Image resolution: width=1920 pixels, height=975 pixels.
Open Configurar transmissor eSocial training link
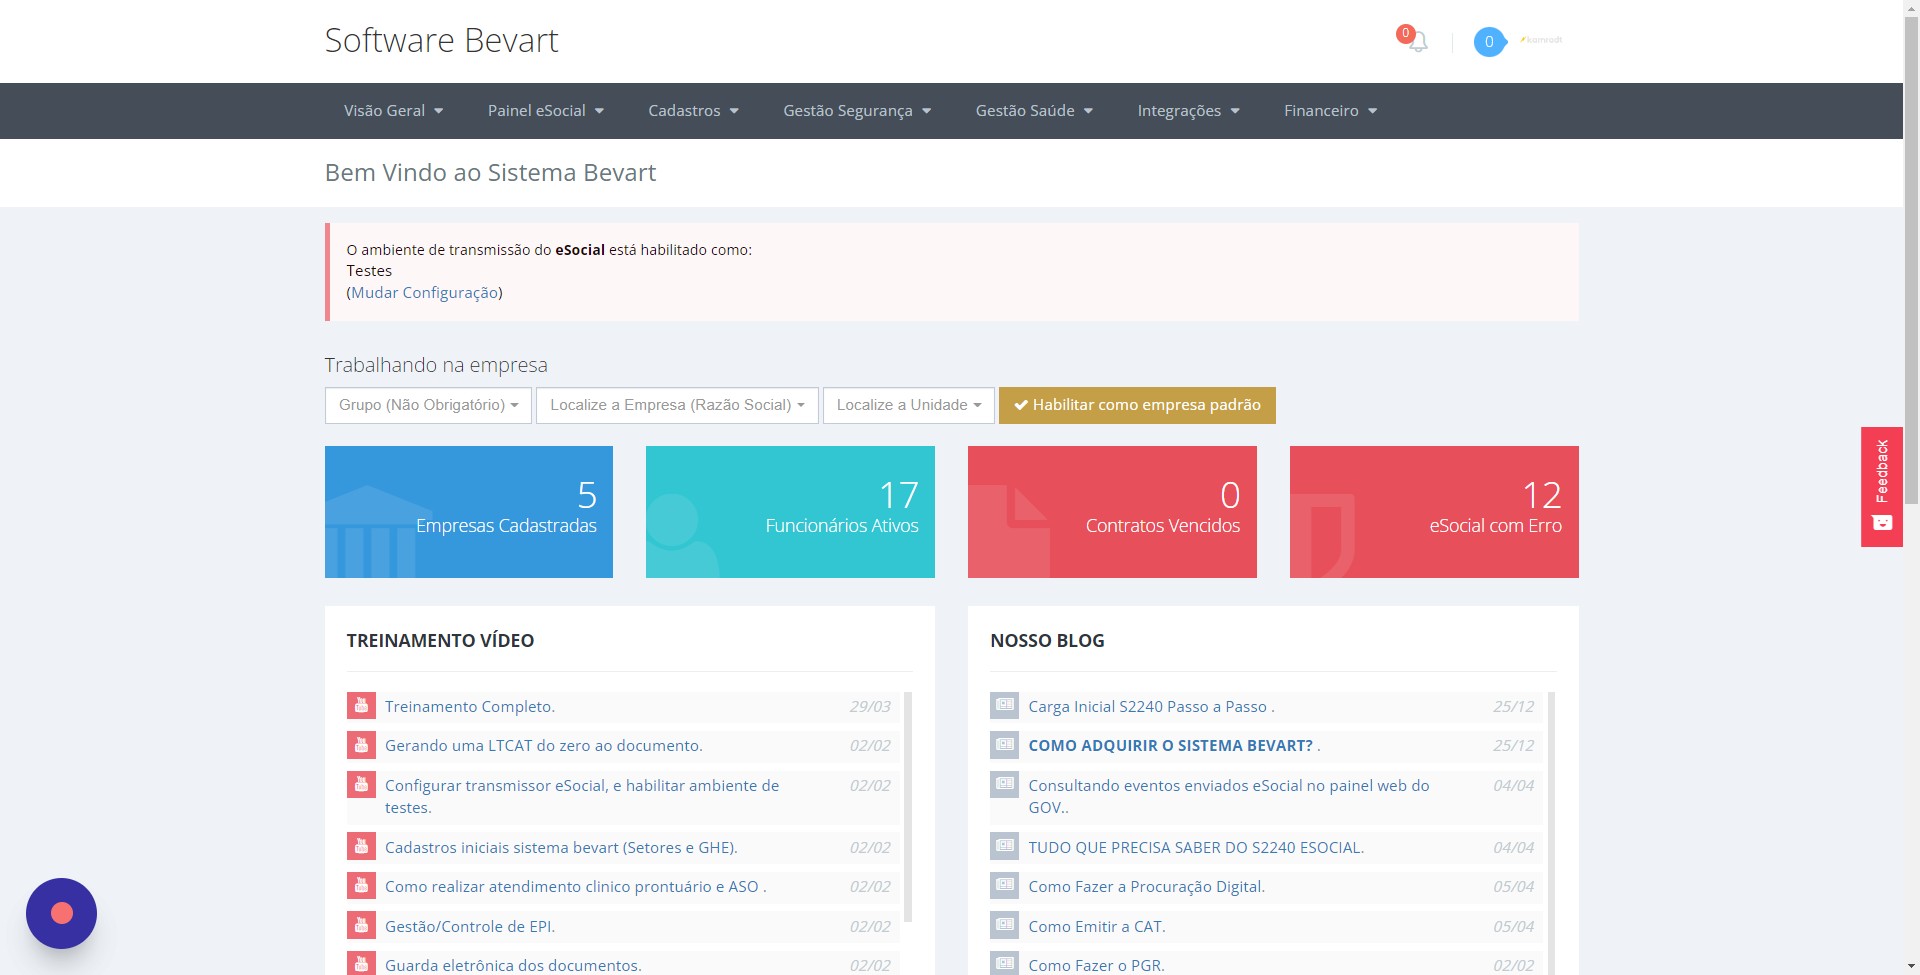click(x=582, y=796)
